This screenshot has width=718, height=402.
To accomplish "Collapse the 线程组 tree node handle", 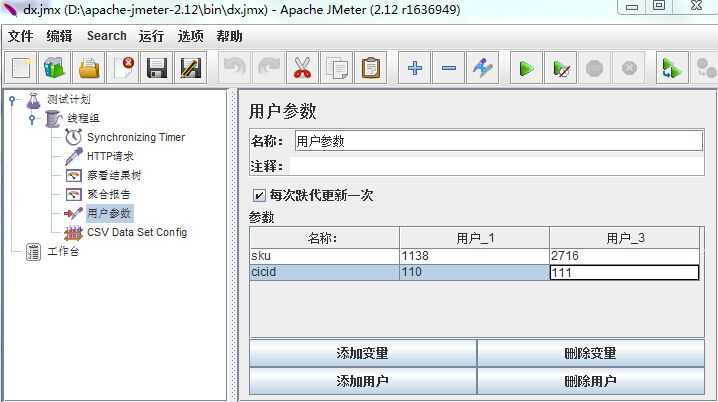I will point(32,119).
